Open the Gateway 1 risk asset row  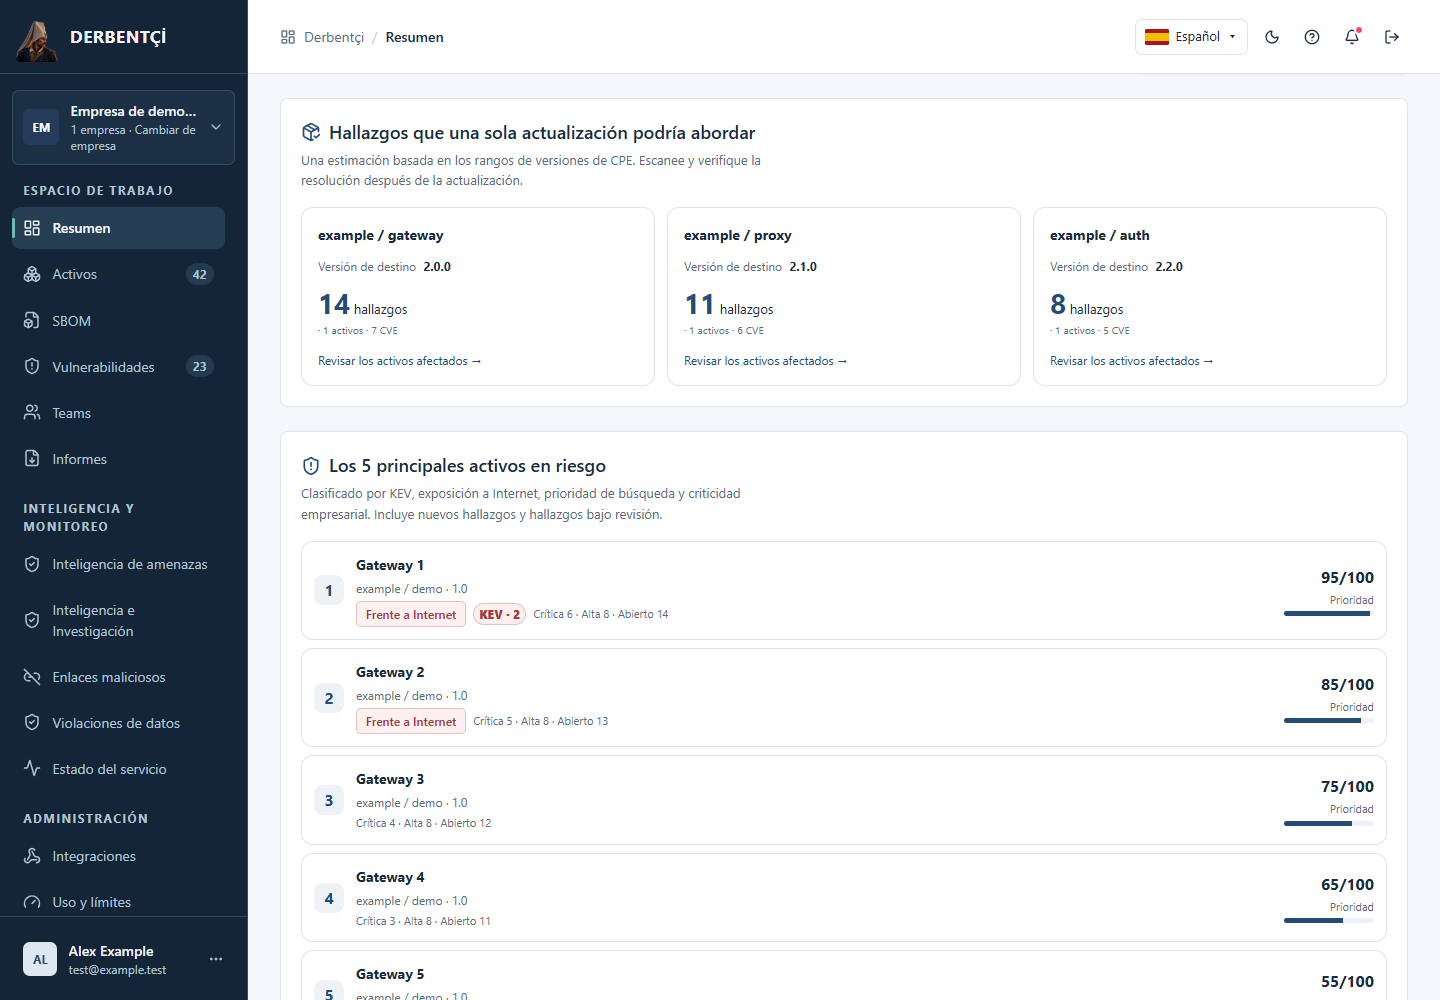[x=844, y=591]
